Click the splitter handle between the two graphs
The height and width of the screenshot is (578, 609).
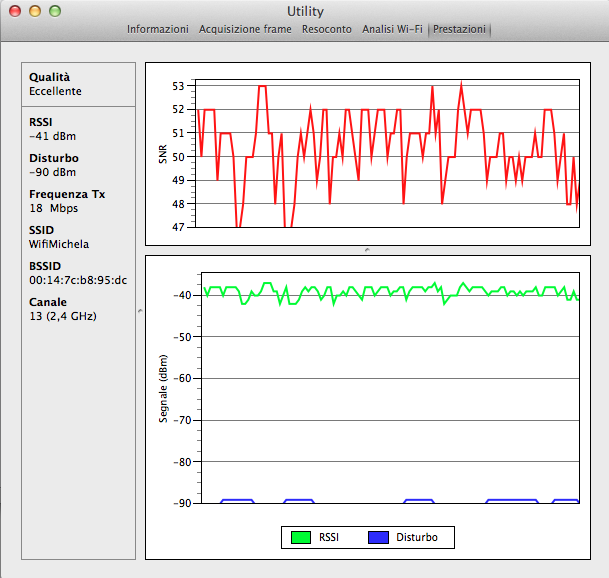point(367,250)
